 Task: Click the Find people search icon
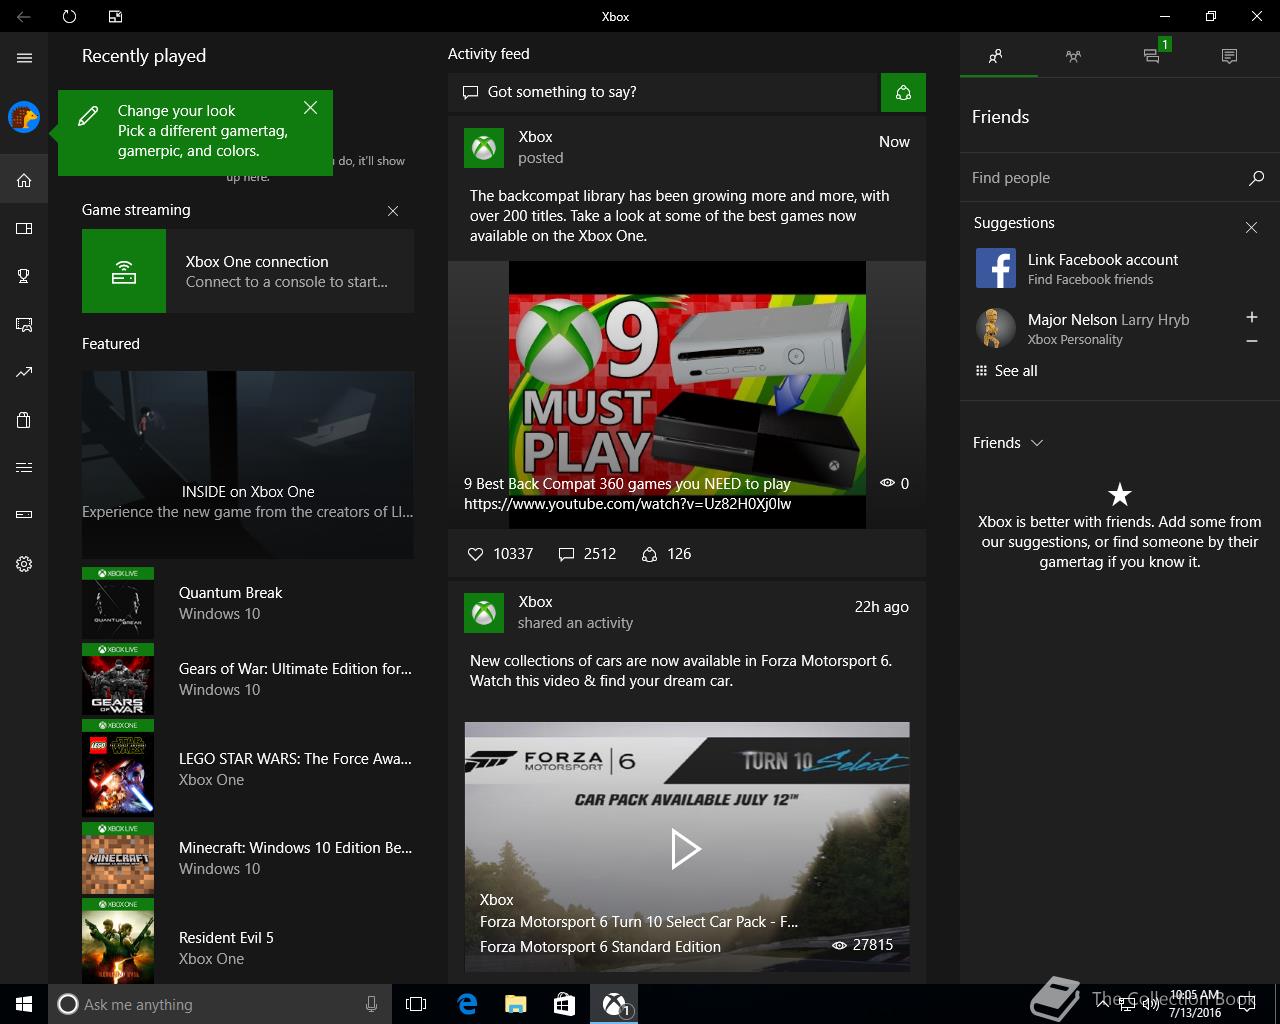pyautogui.click(x=1256, y=178)
